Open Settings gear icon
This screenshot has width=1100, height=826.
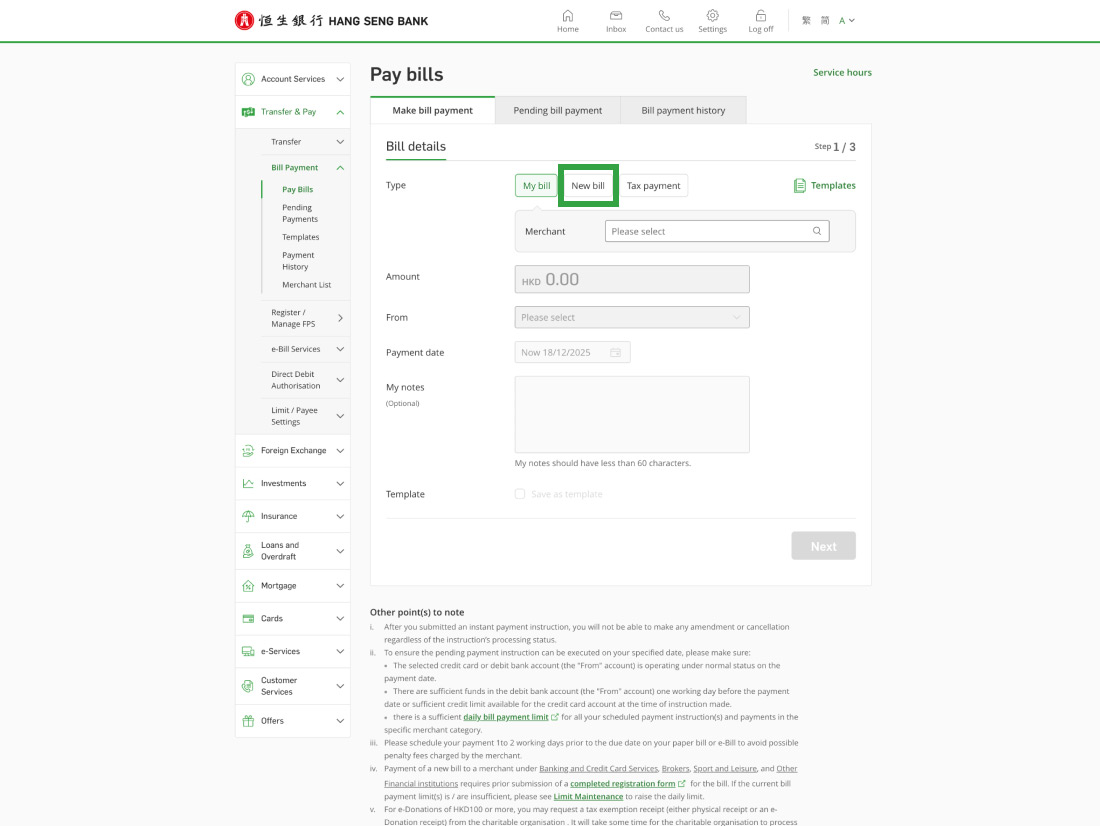click(712, 16)
